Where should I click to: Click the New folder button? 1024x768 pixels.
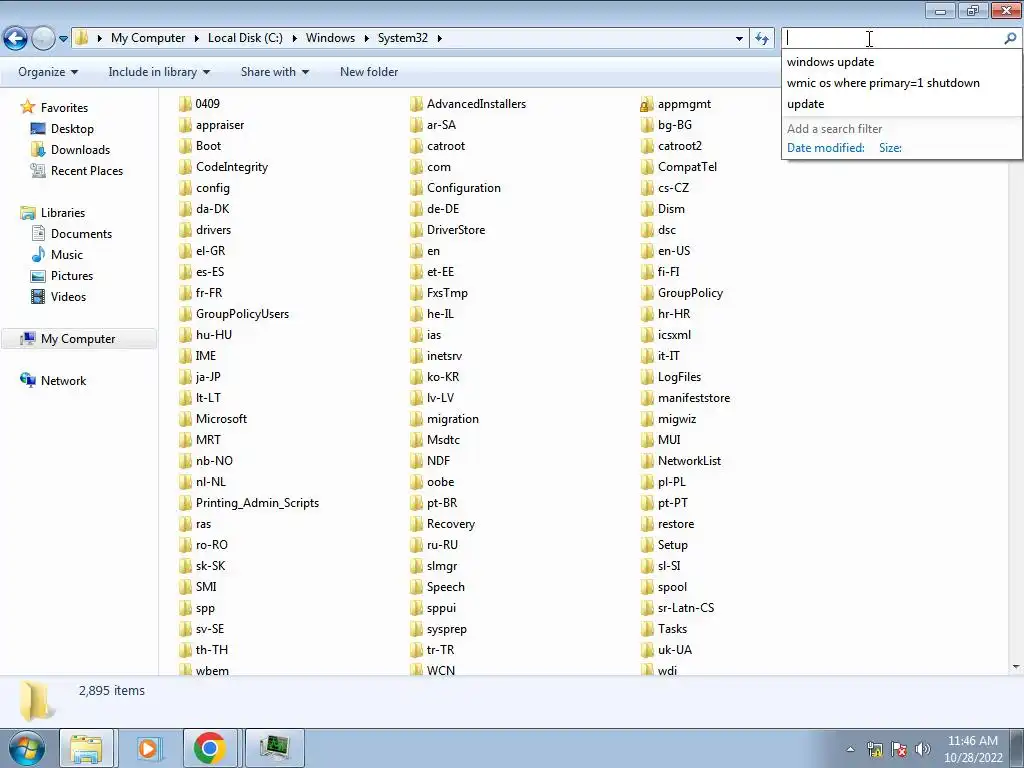coord(369,72)
